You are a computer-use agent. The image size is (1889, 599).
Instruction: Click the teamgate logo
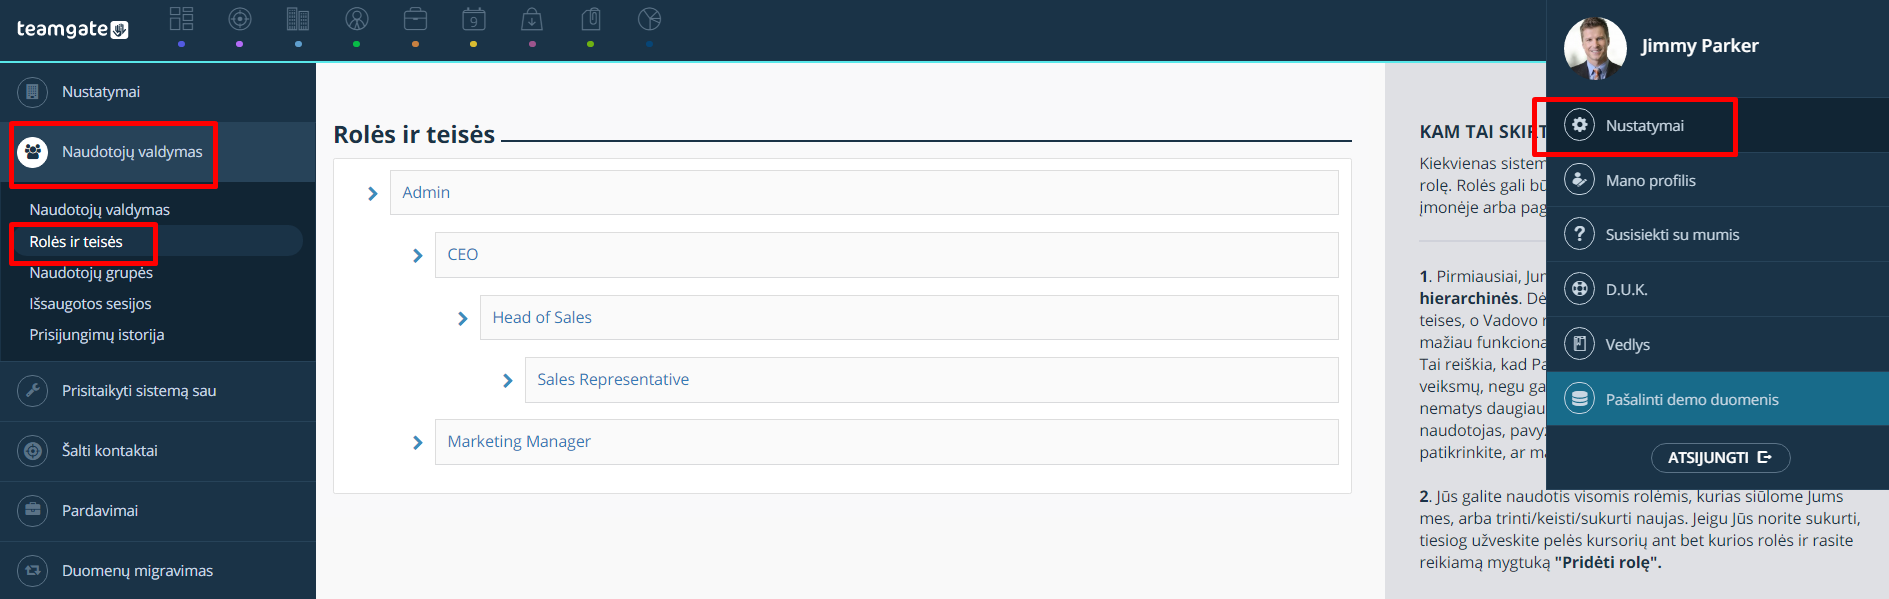pos(72,29)
